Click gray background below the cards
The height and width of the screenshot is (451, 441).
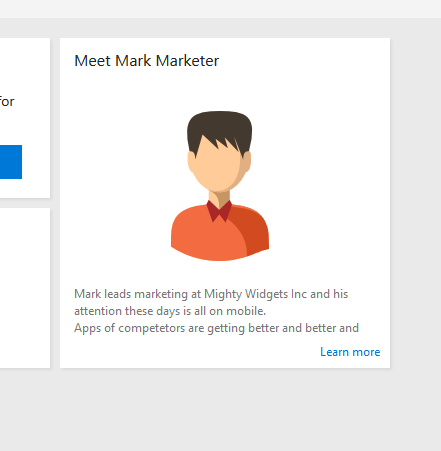click(220, 410)
